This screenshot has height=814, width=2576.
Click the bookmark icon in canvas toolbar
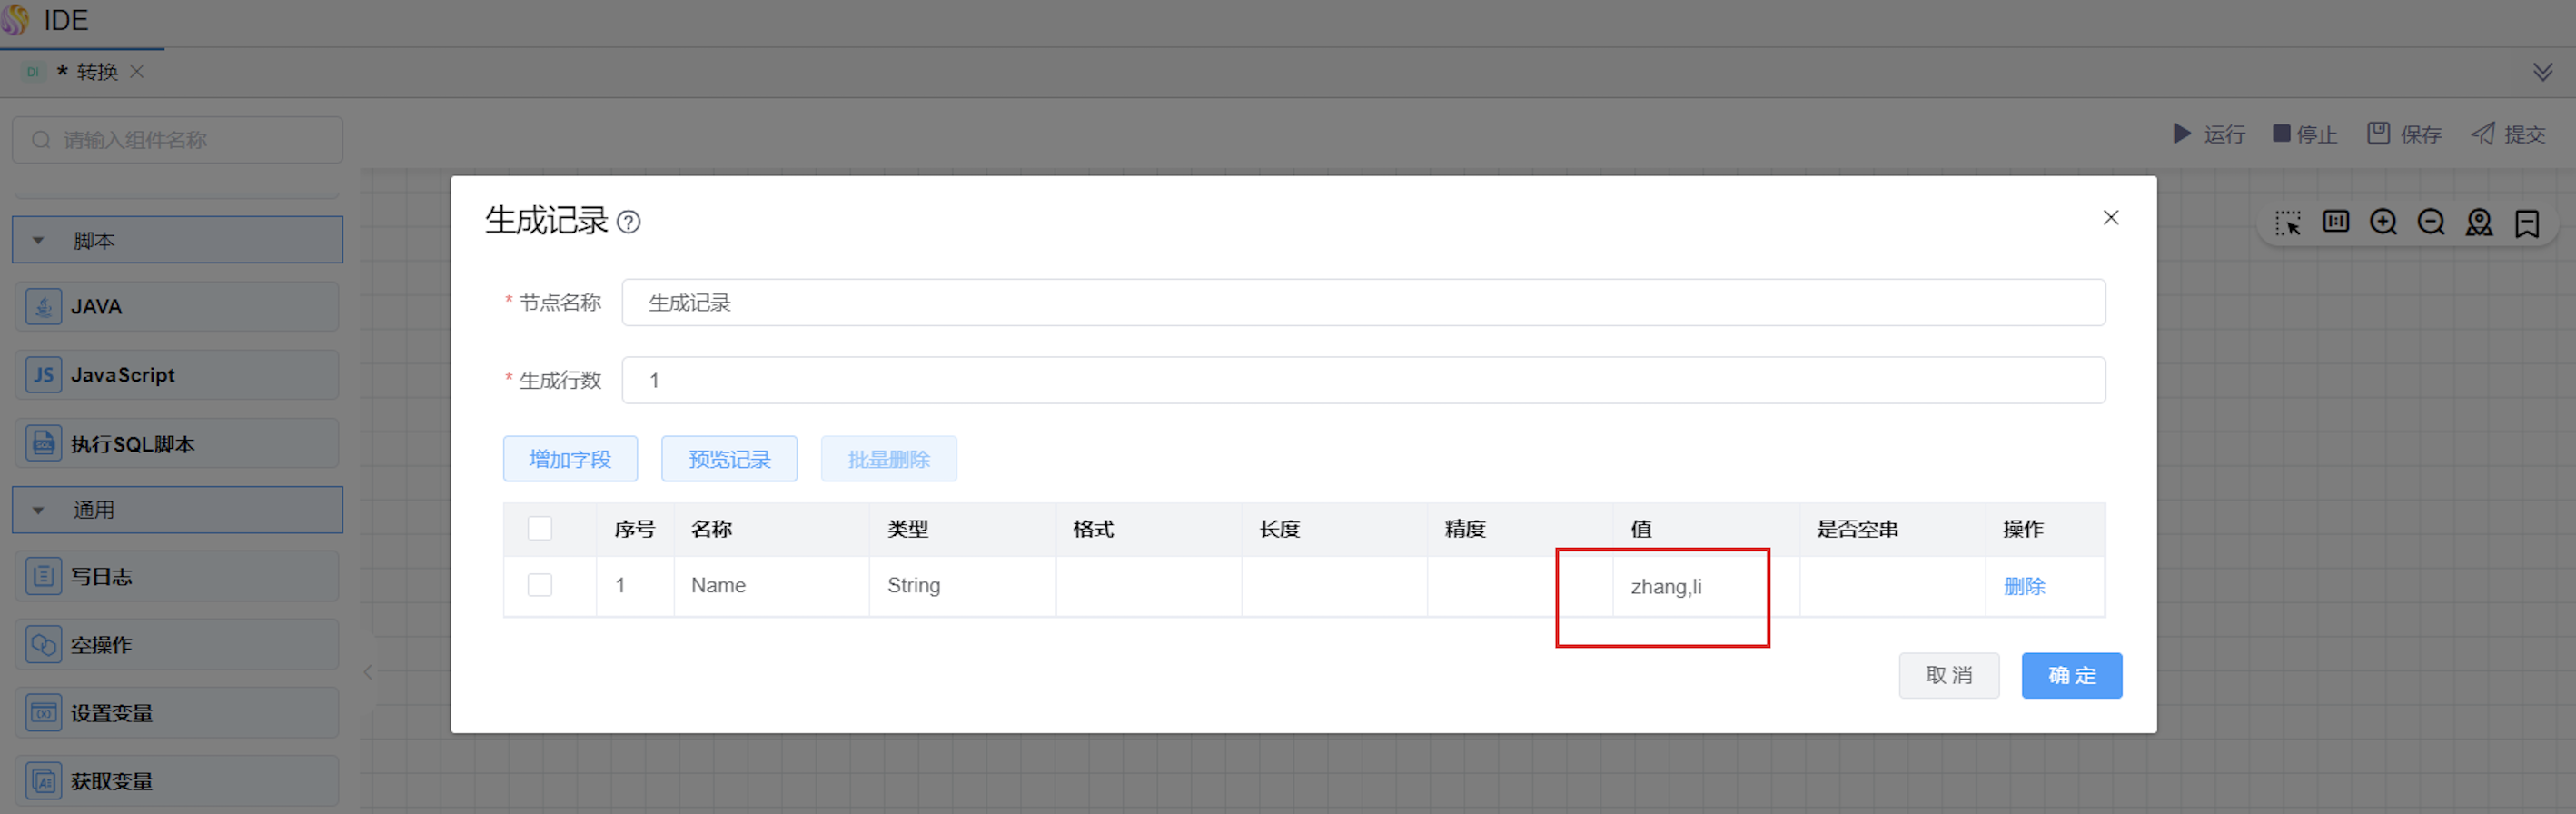(x=2526, y=222)
